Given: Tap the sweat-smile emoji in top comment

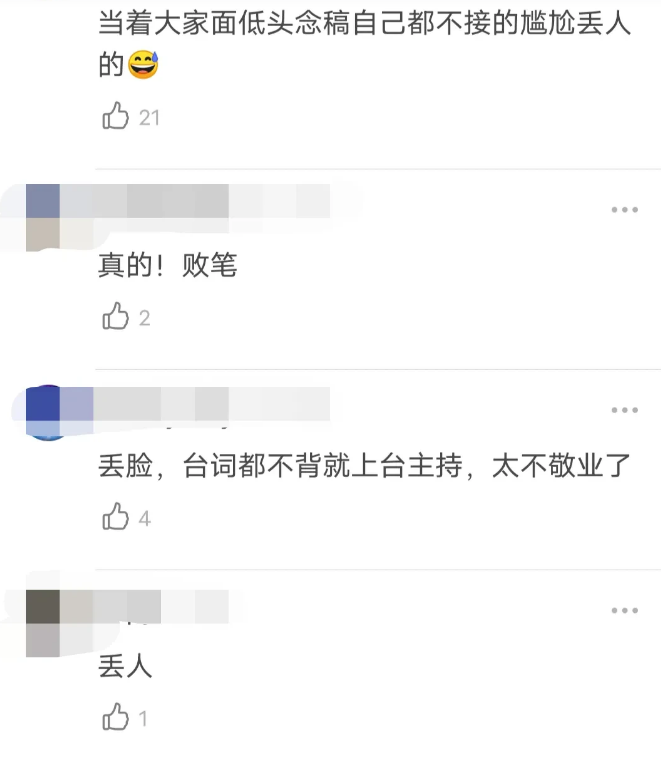Looking at the screenshot, I should coord(143,64).
